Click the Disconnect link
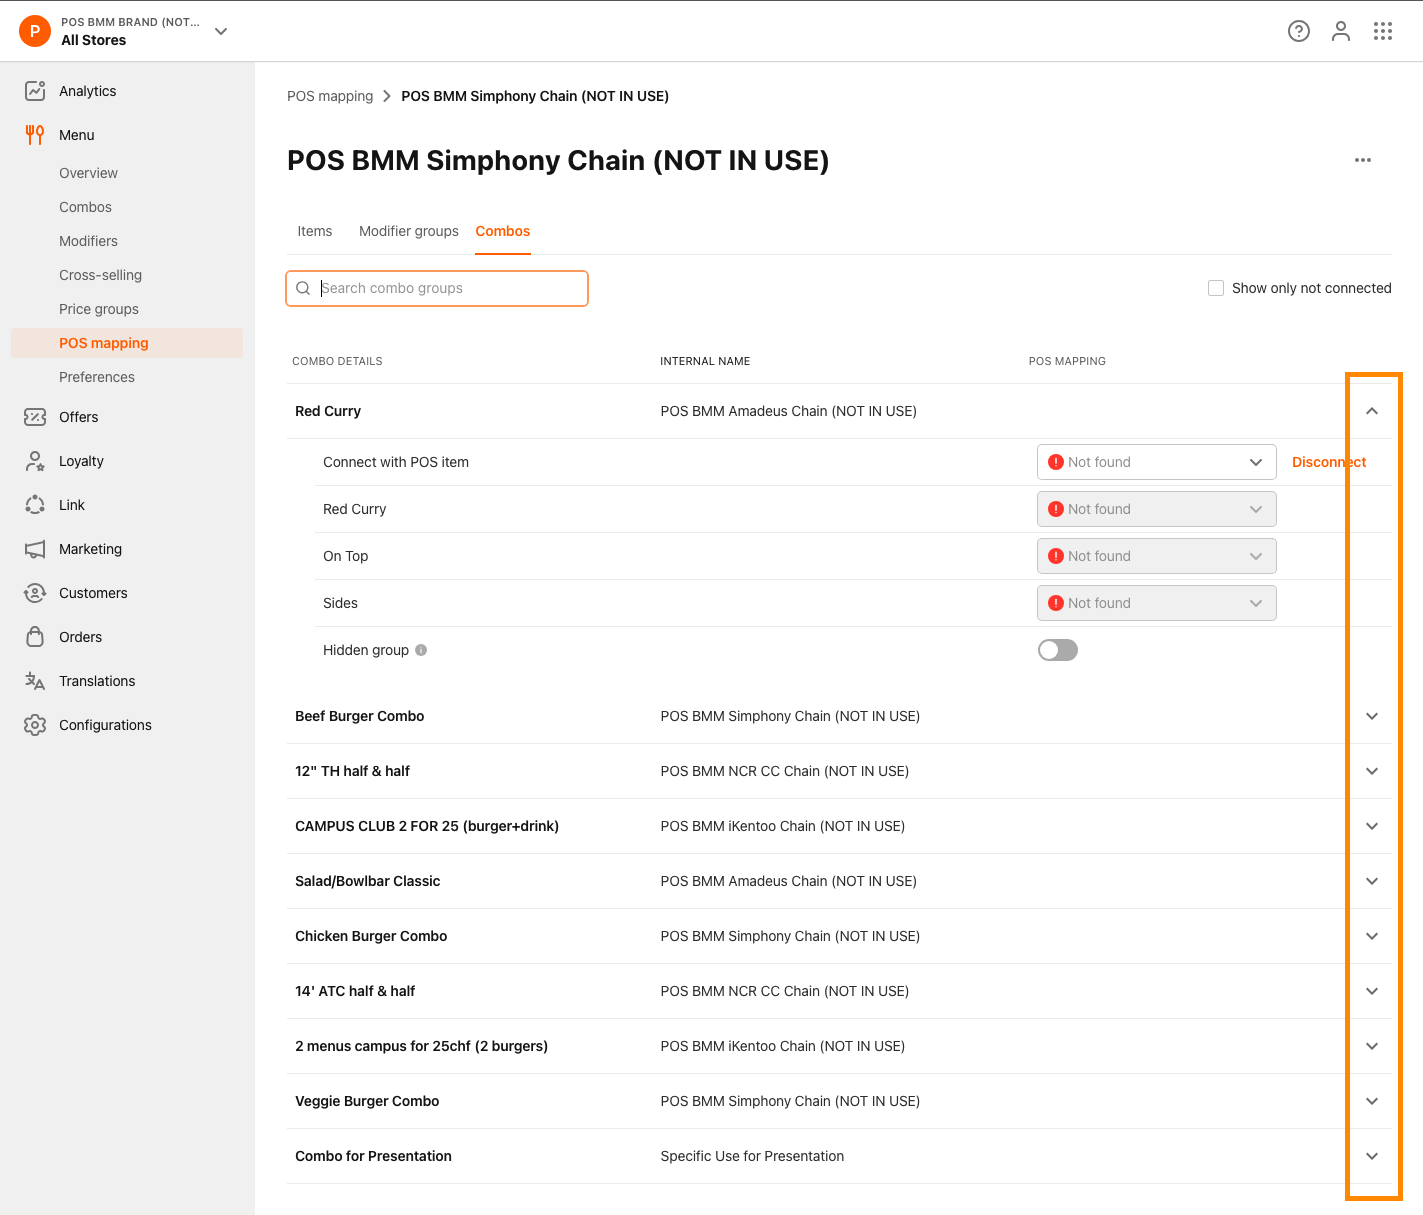The height and width of the screenshot is (1215, 1423). (x=1328, y=462)
